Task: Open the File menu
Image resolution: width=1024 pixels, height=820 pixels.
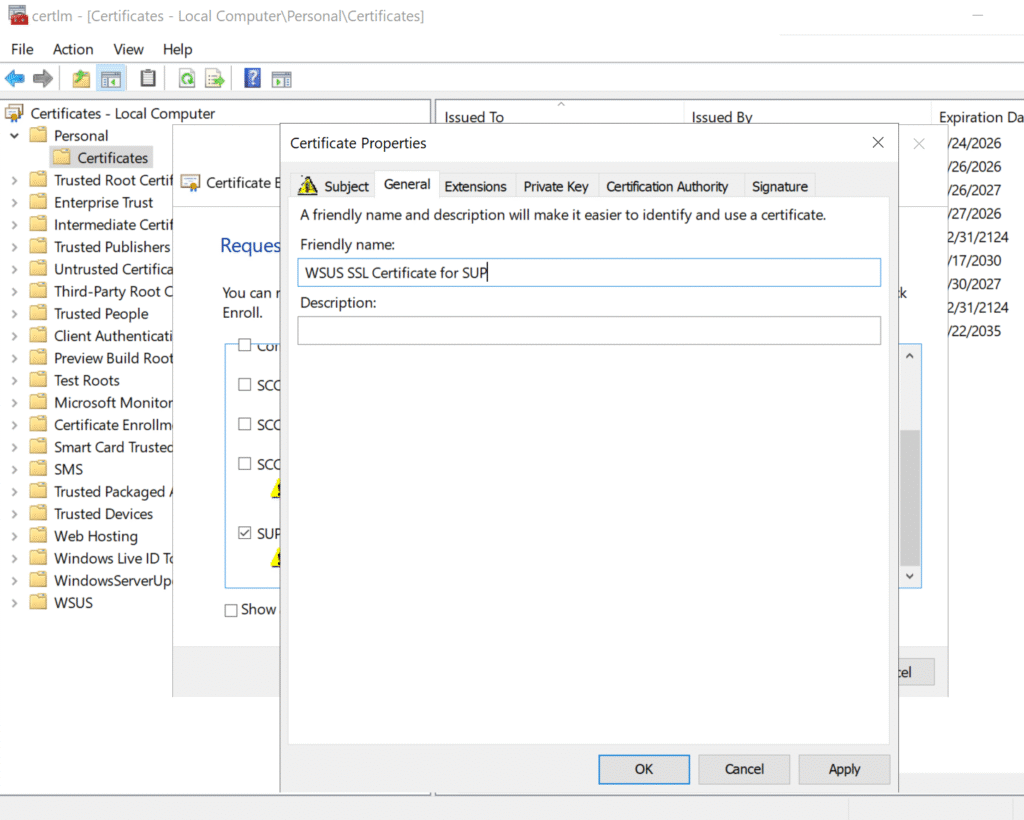Action: coord(22,49)
